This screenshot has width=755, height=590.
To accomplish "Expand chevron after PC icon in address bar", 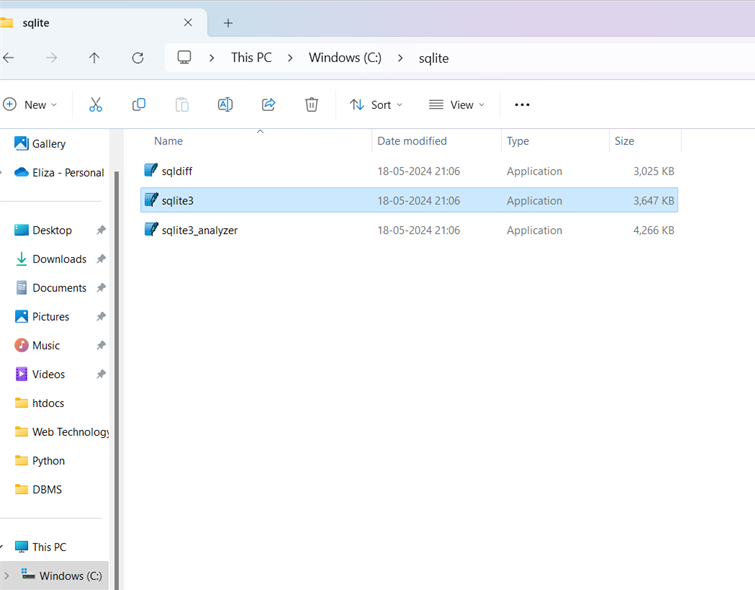I will click(x=211, y=58).
